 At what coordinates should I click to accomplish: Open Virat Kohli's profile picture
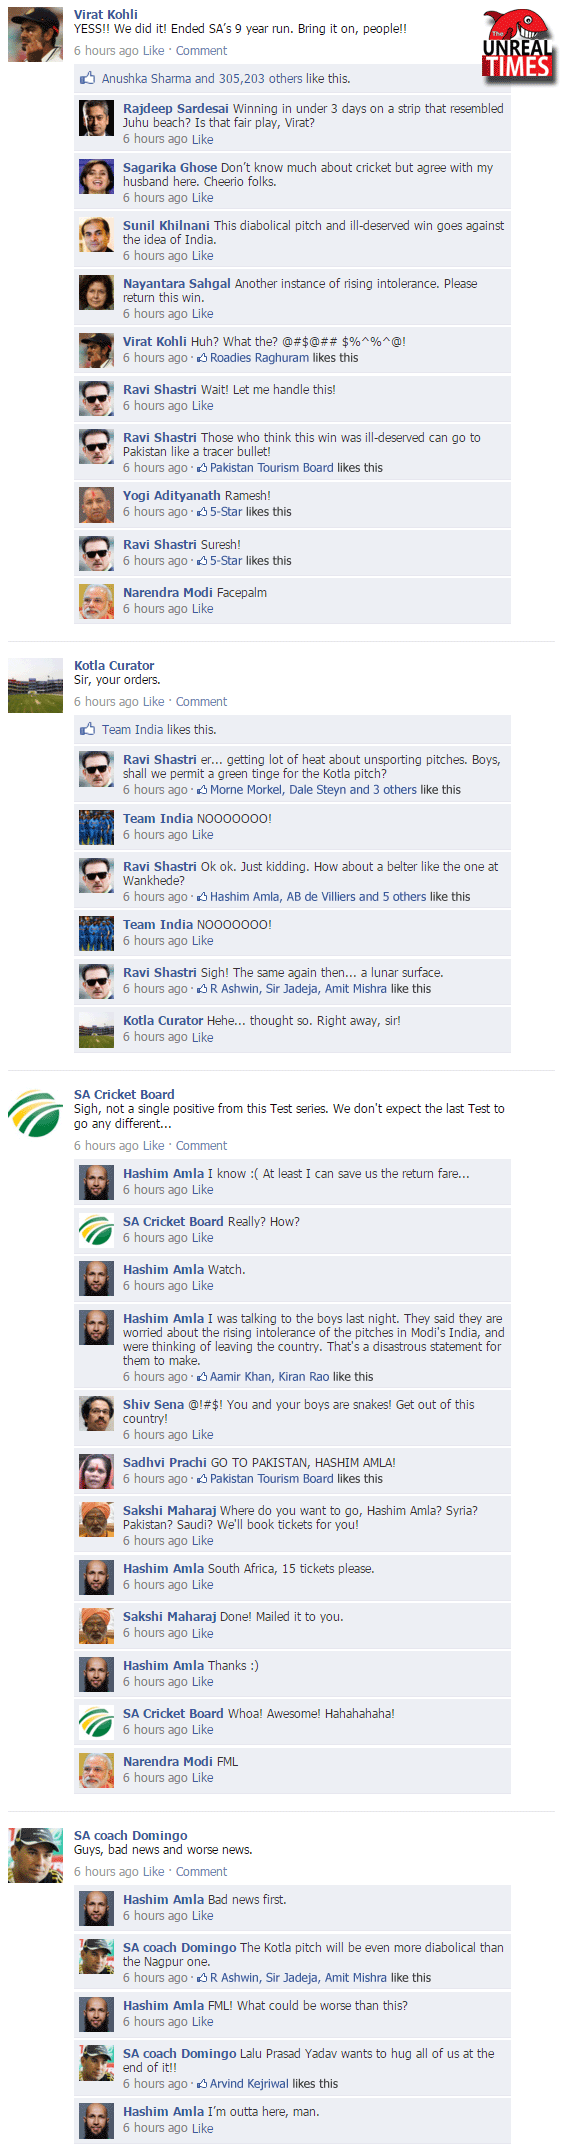(x=35, y=35)
